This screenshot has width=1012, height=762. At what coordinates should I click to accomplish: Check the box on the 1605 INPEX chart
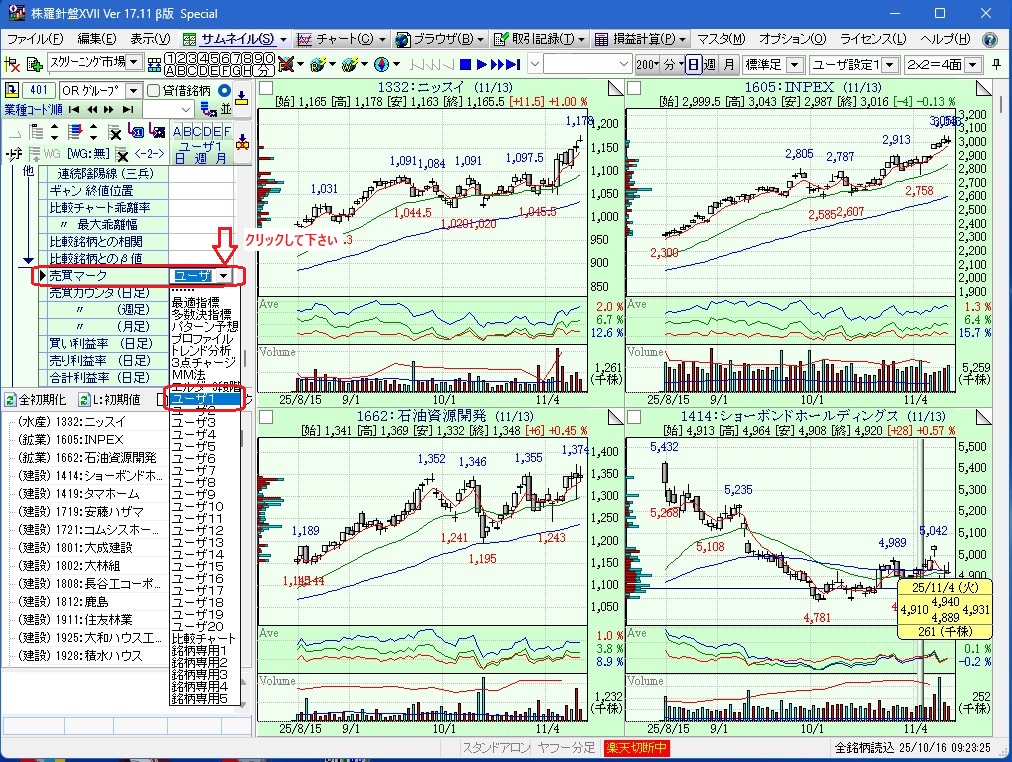(633, 88)
